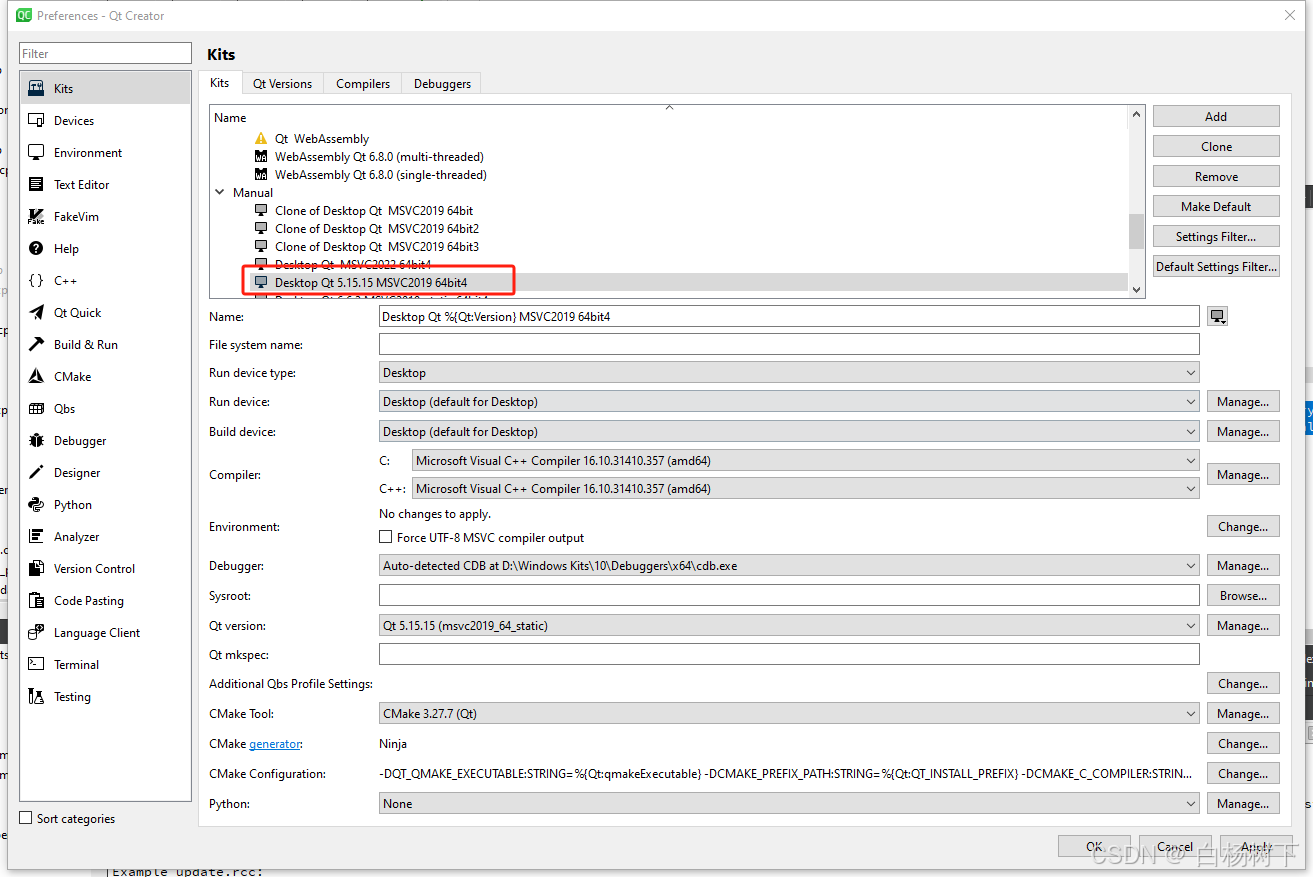Toggle the Sort categories checkbox
The width and height of the screenshot is (1313, 877).
click(x=27, y=818)
